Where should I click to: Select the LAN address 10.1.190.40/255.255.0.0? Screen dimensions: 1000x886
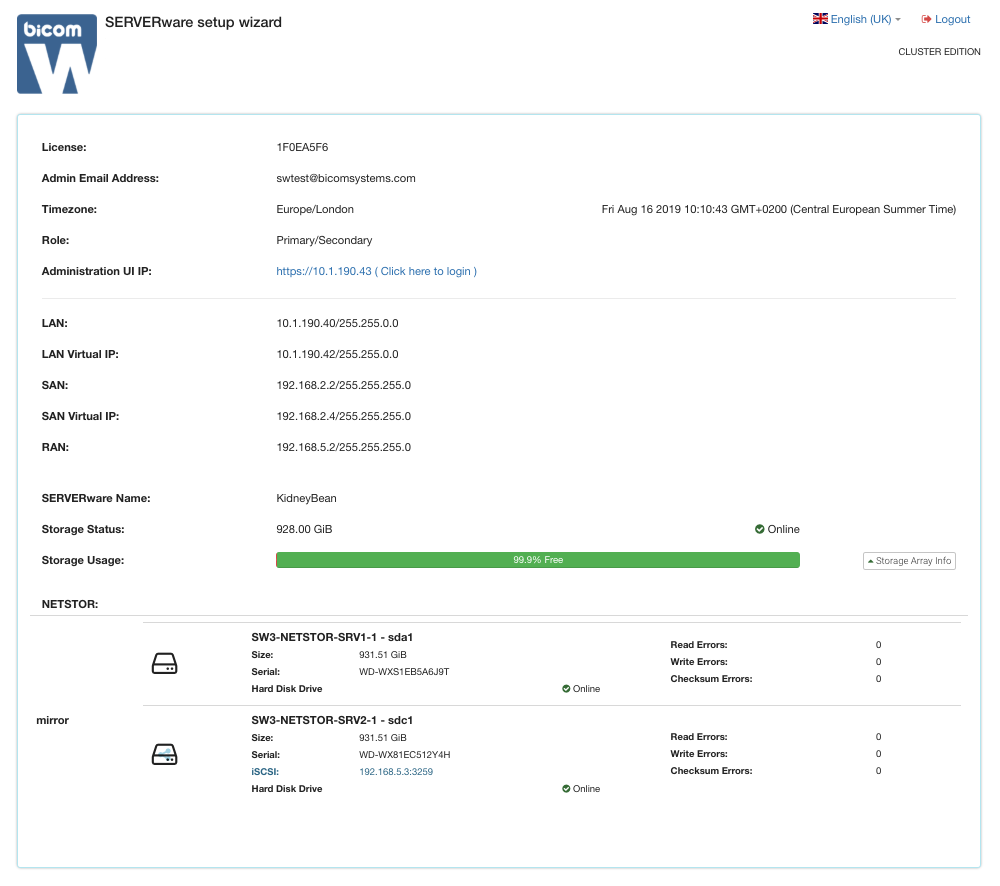[337, 323]
